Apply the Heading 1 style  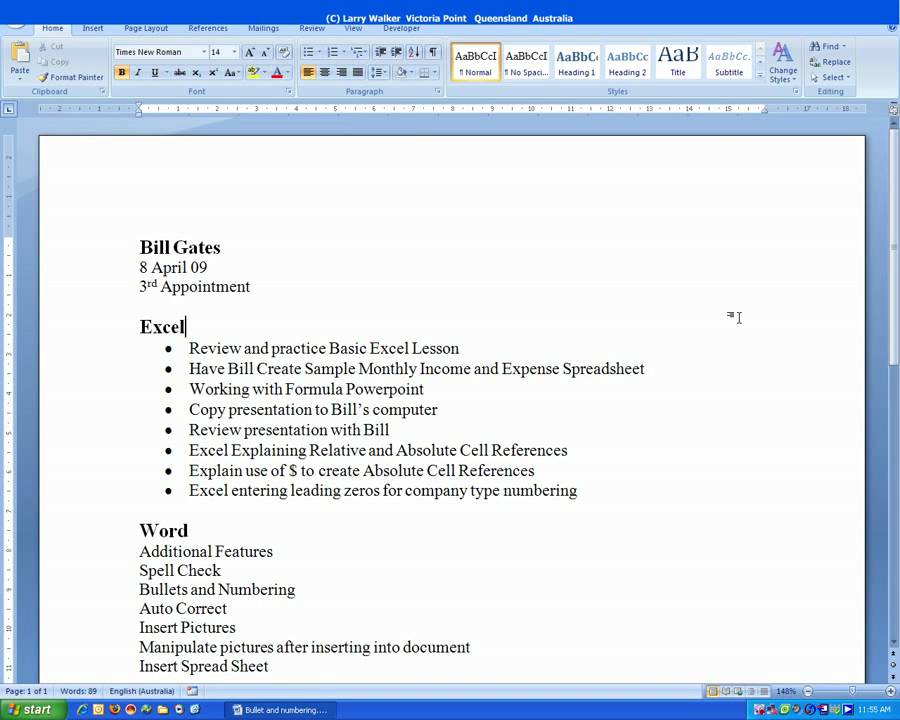click(577, 62)
